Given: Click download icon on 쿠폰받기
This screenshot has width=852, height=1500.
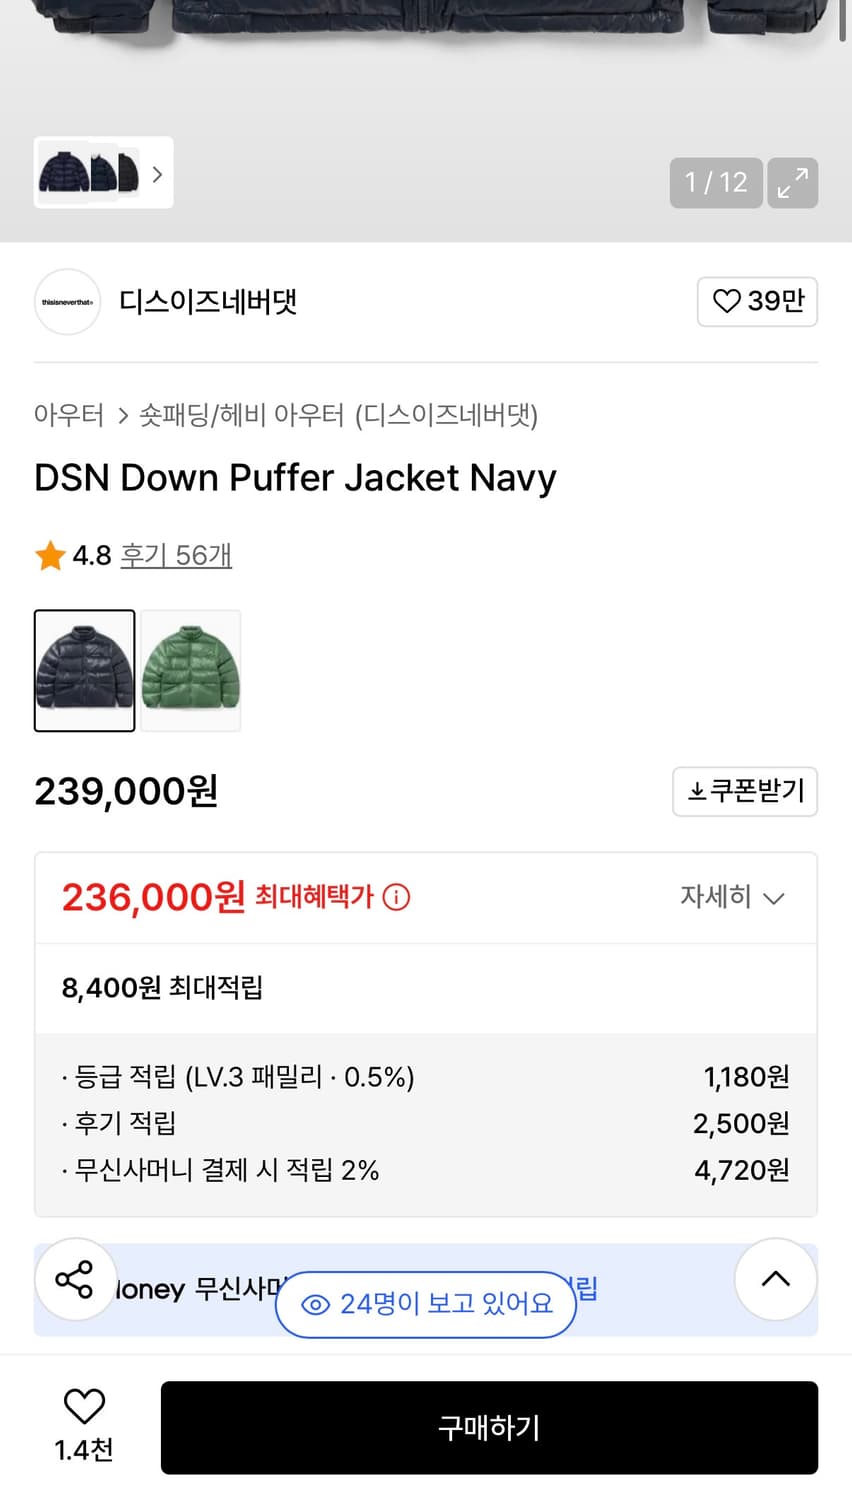Looking at the screenshot, I should pyautogui.click(x=697, y=792).
